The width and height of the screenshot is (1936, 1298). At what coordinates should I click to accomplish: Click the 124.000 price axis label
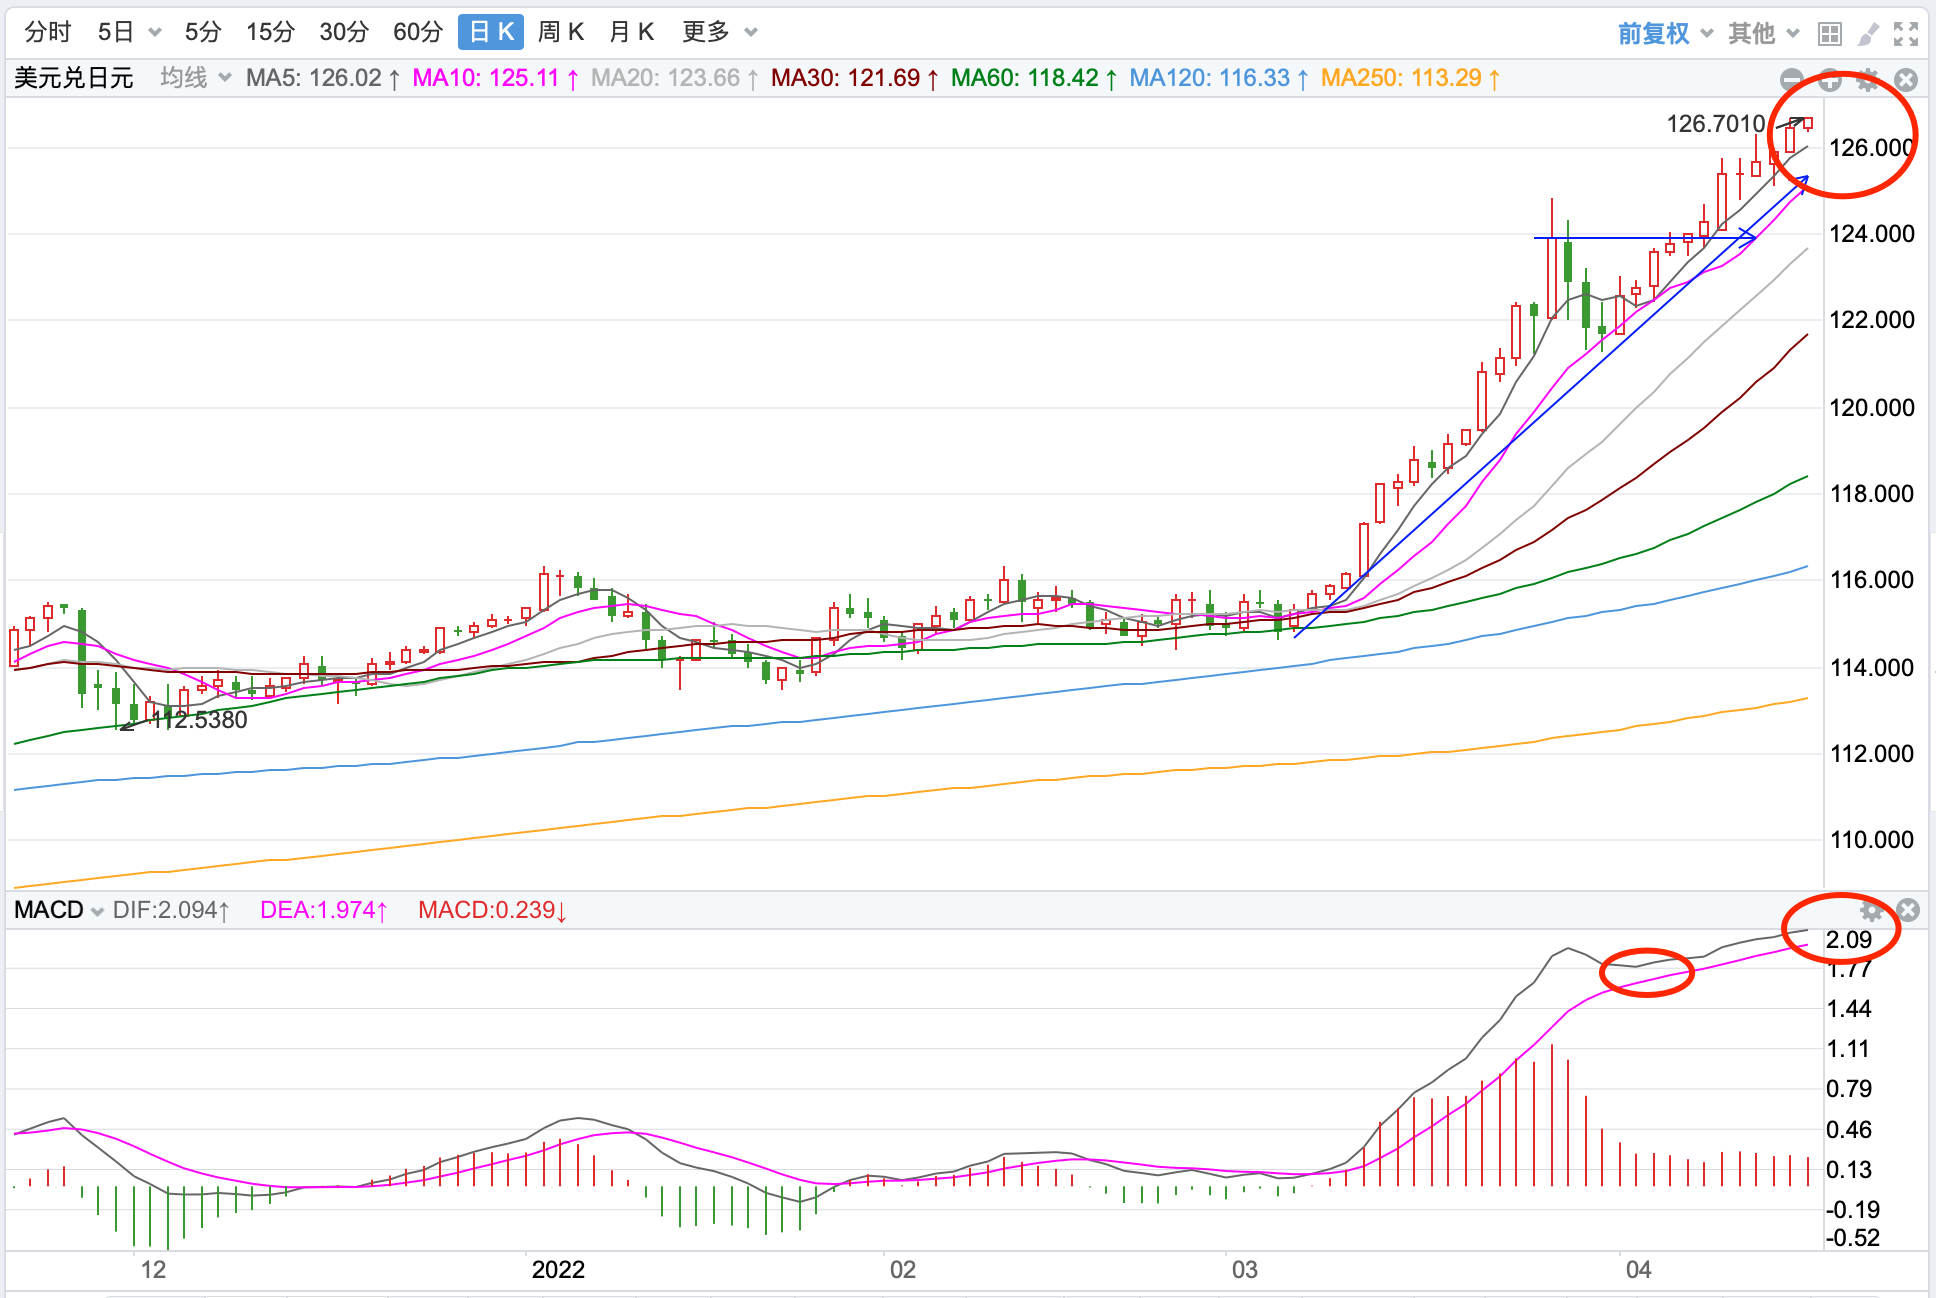click(x=1872, y=234)
